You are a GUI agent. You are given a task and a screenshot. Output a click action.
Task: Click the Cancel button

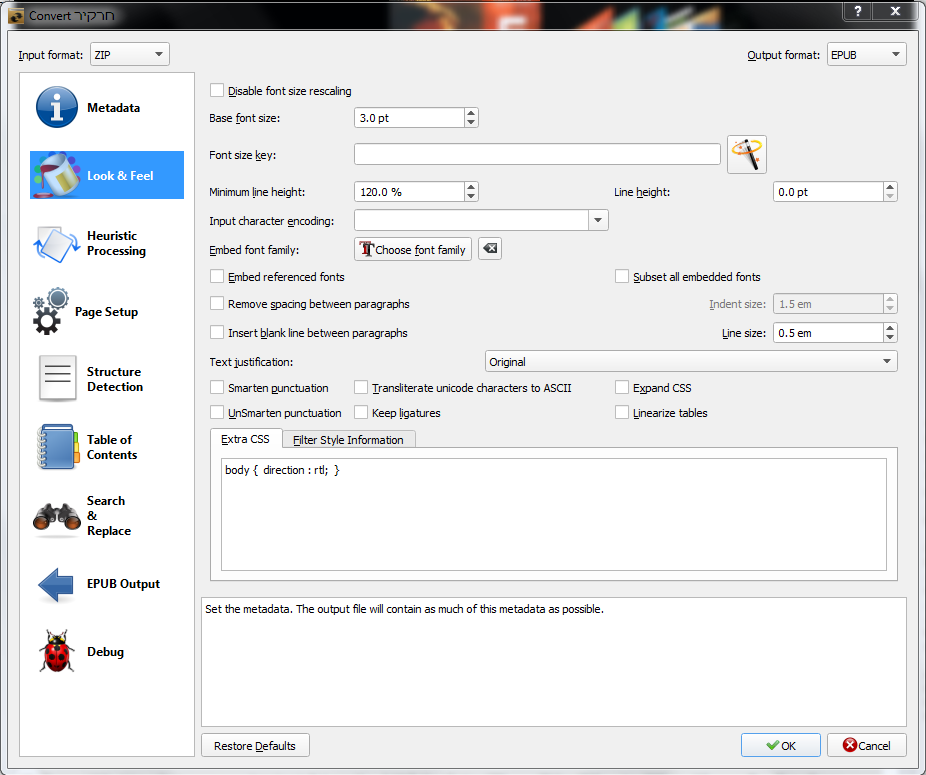(866, 745)
